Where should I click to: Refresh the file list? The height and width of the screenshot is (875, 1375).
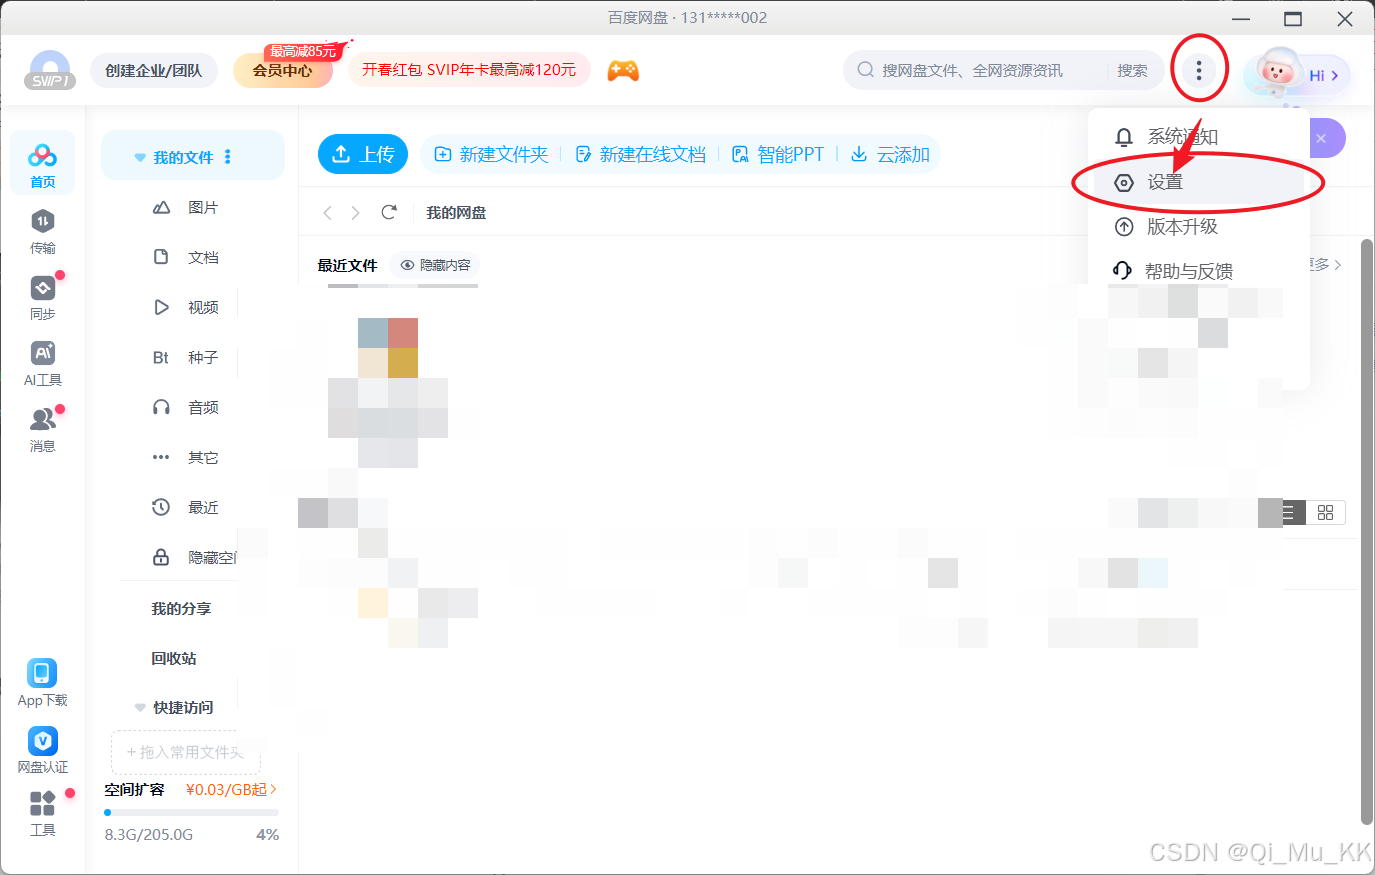pos(389,212)
